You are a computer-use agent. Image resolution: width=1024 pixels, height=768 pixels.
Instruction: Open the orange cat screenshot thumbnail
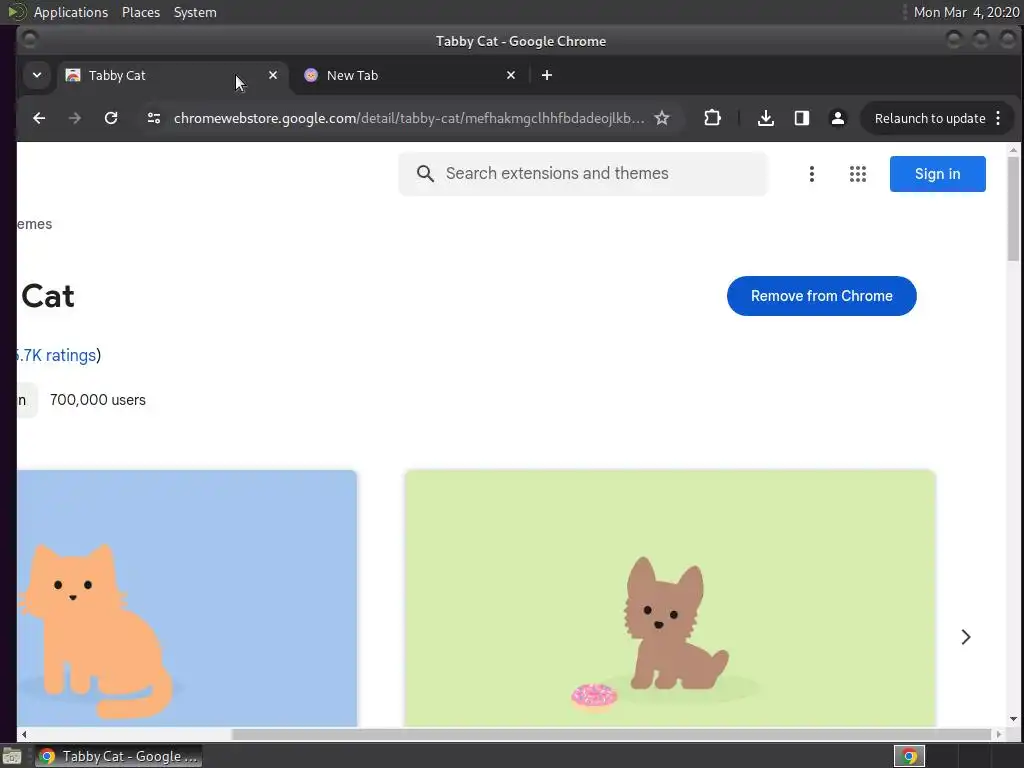[x=187, y=598]
